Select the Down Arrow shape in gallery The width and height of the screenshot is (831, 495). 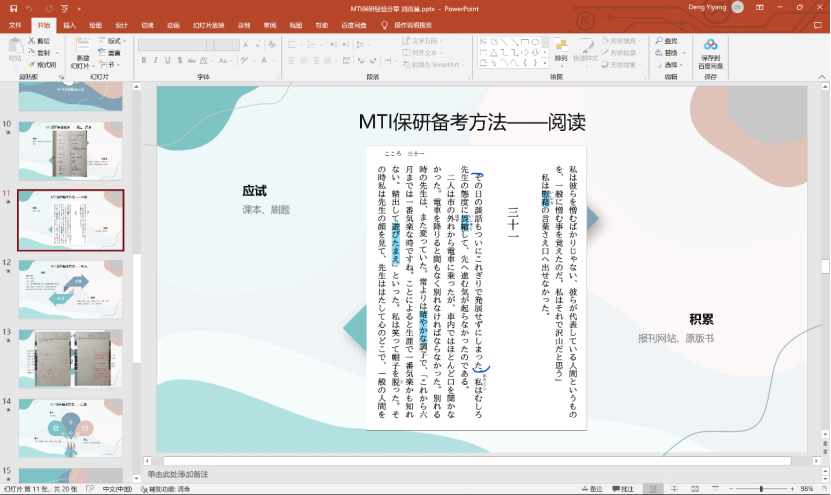(x=535, y=52)
